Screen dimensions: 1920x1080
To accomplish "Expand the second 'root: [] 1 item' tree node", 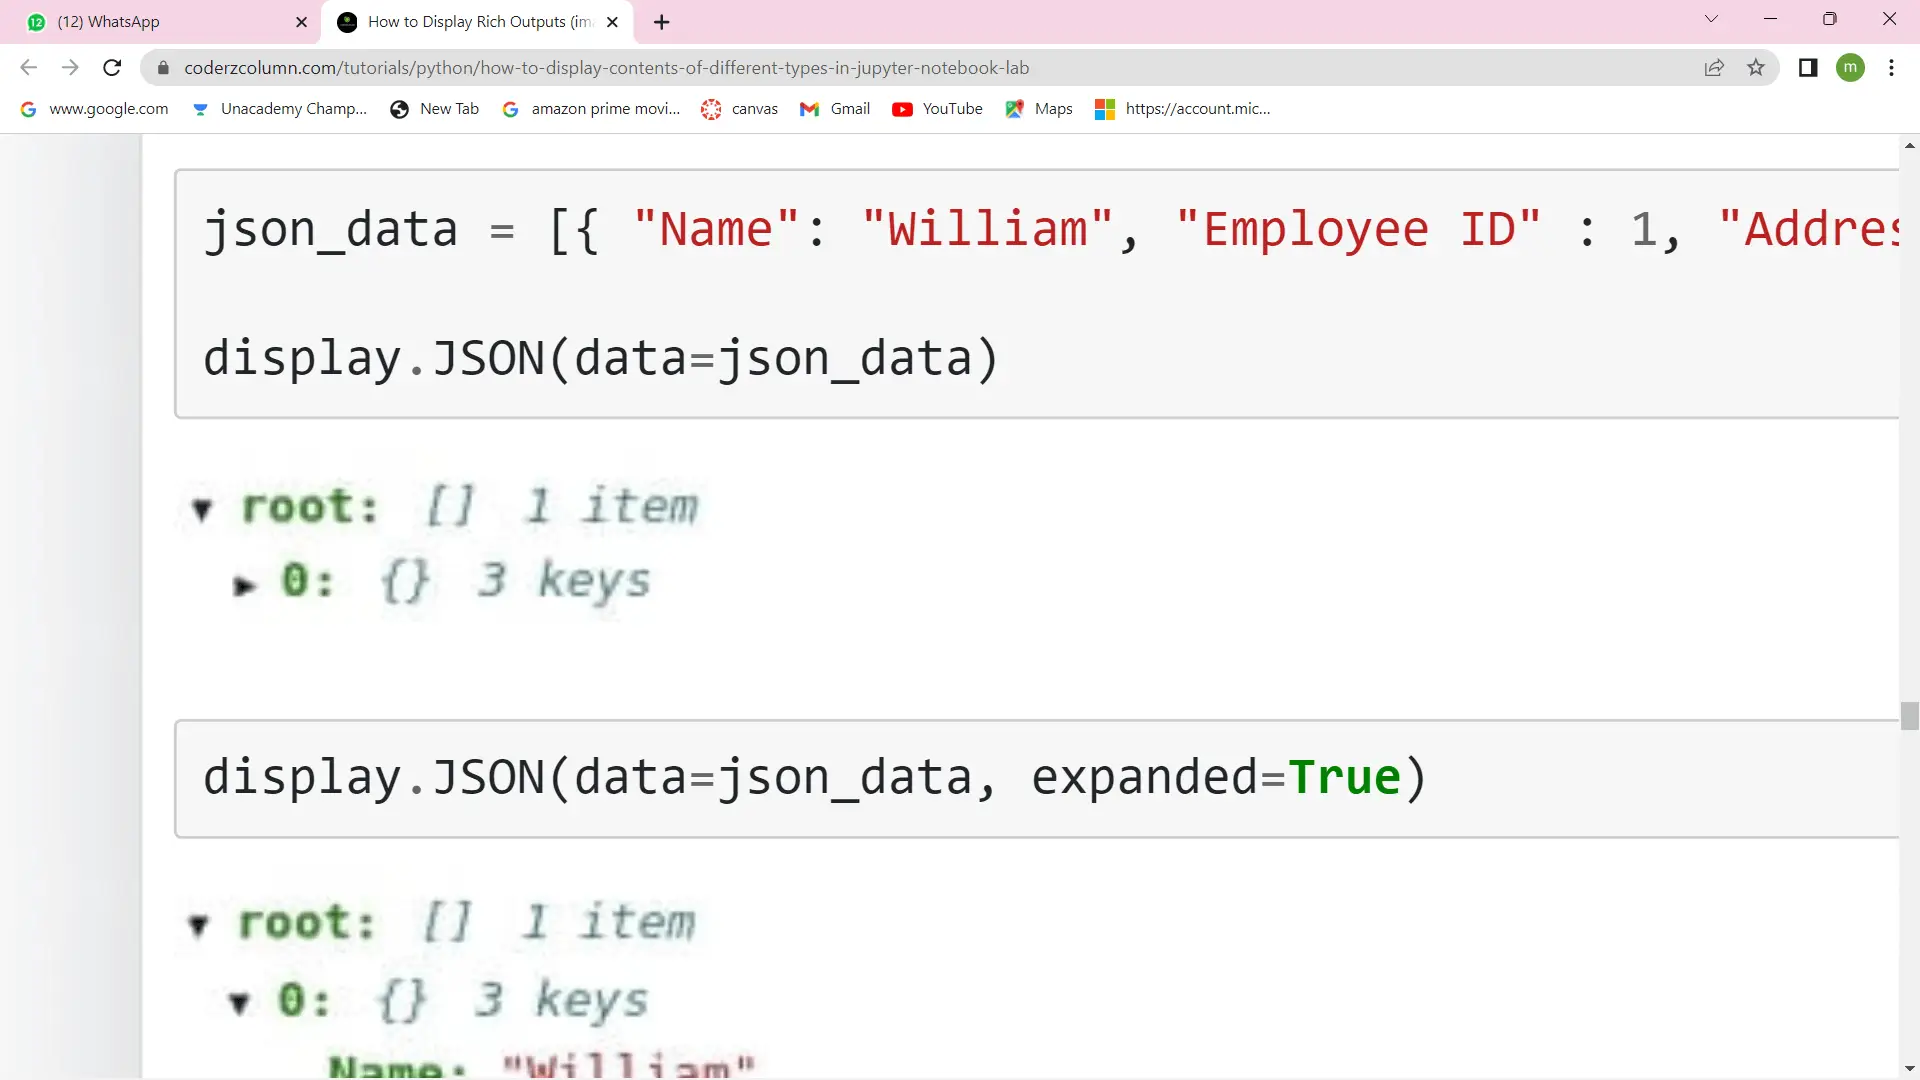I will (199, 924).
